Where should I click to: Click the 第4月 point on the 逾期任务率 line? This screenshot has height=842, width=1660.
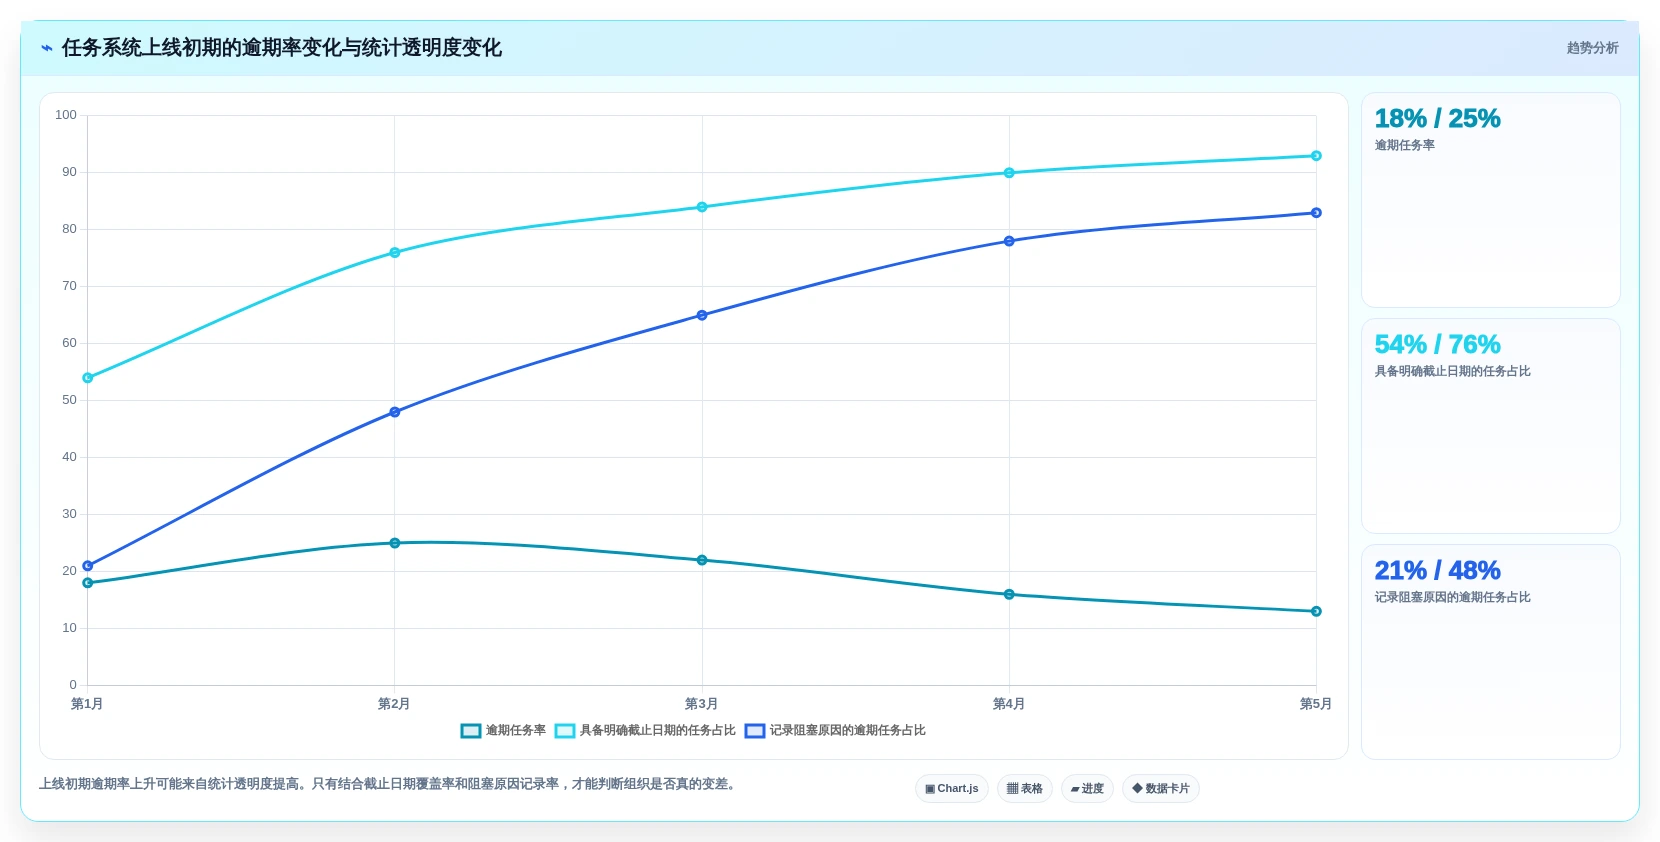(x=1009, y=595)
